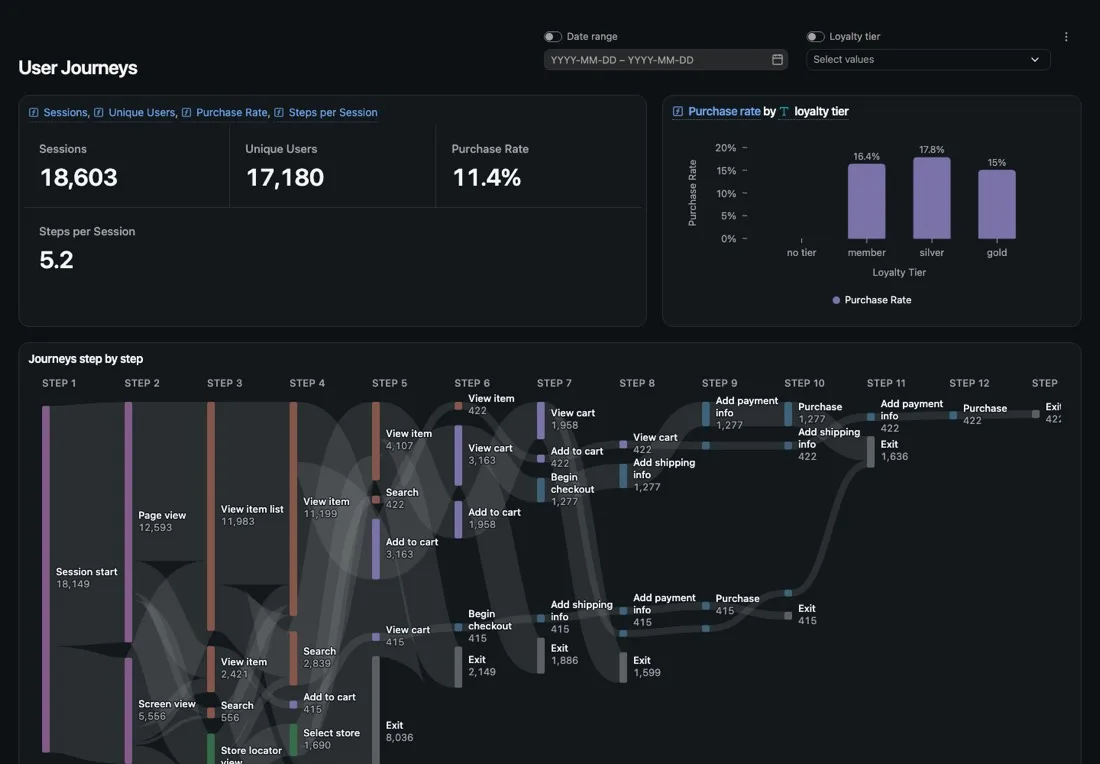Select the Page view 12,593 node
This screenshot has width=1100, height=764.
coord(128,522)
